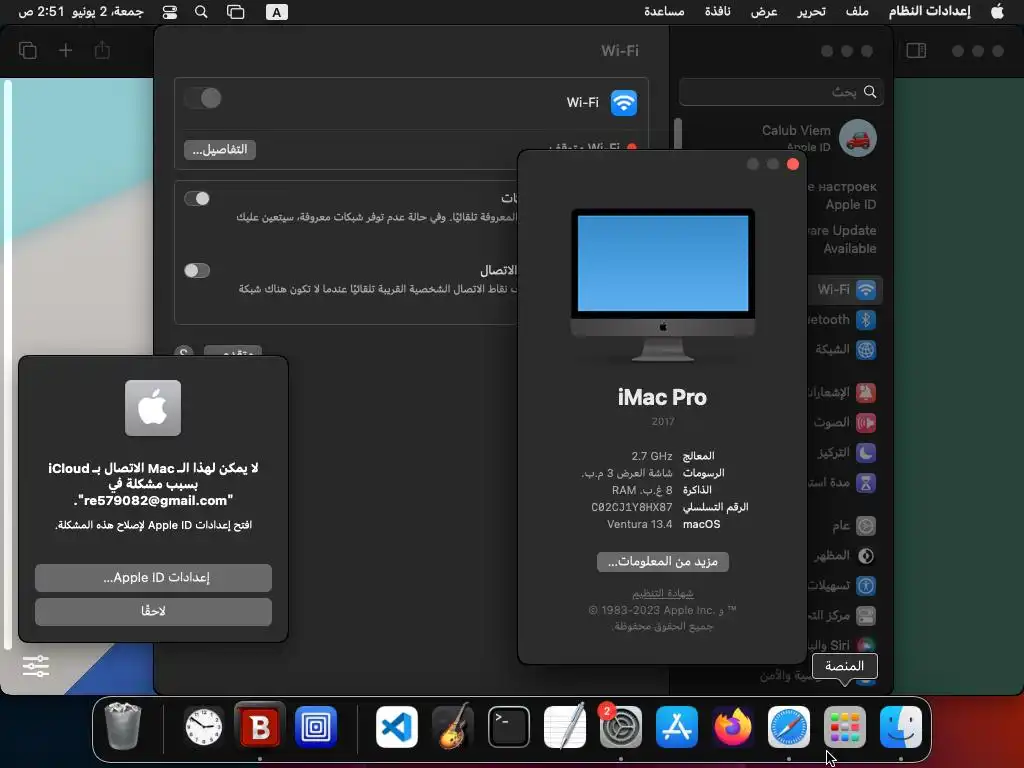Open the red B app in dock

click(x=260, y=727)
